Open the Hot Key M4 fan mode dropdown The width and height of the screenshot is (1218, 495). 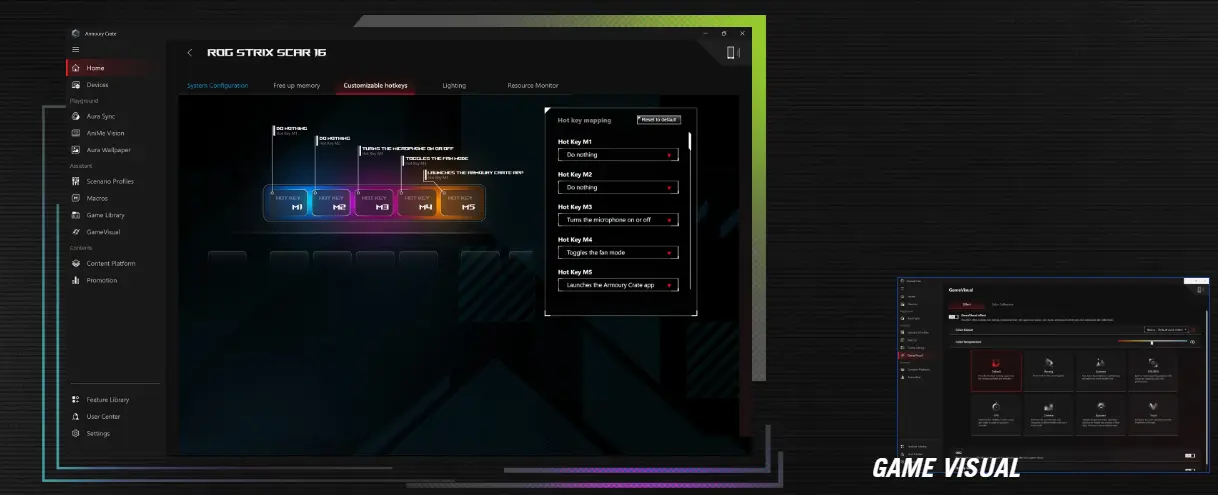point(618,253)
